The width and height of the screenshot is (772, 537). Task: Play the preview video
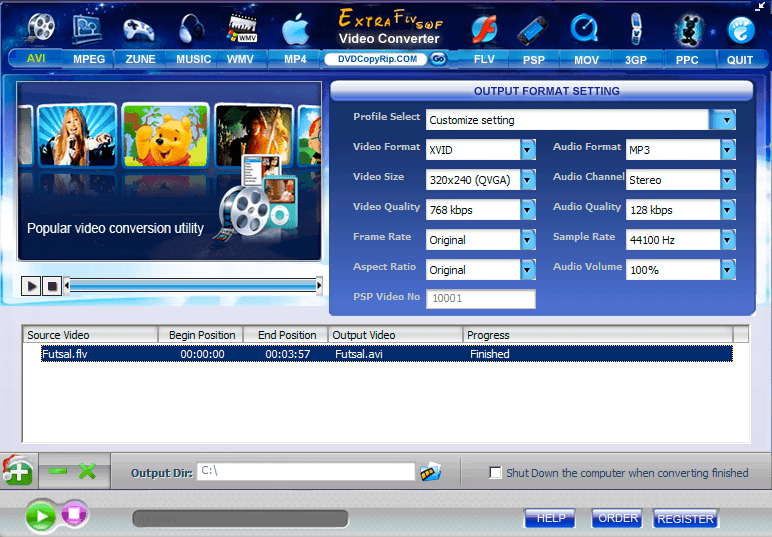click(31, 286)
